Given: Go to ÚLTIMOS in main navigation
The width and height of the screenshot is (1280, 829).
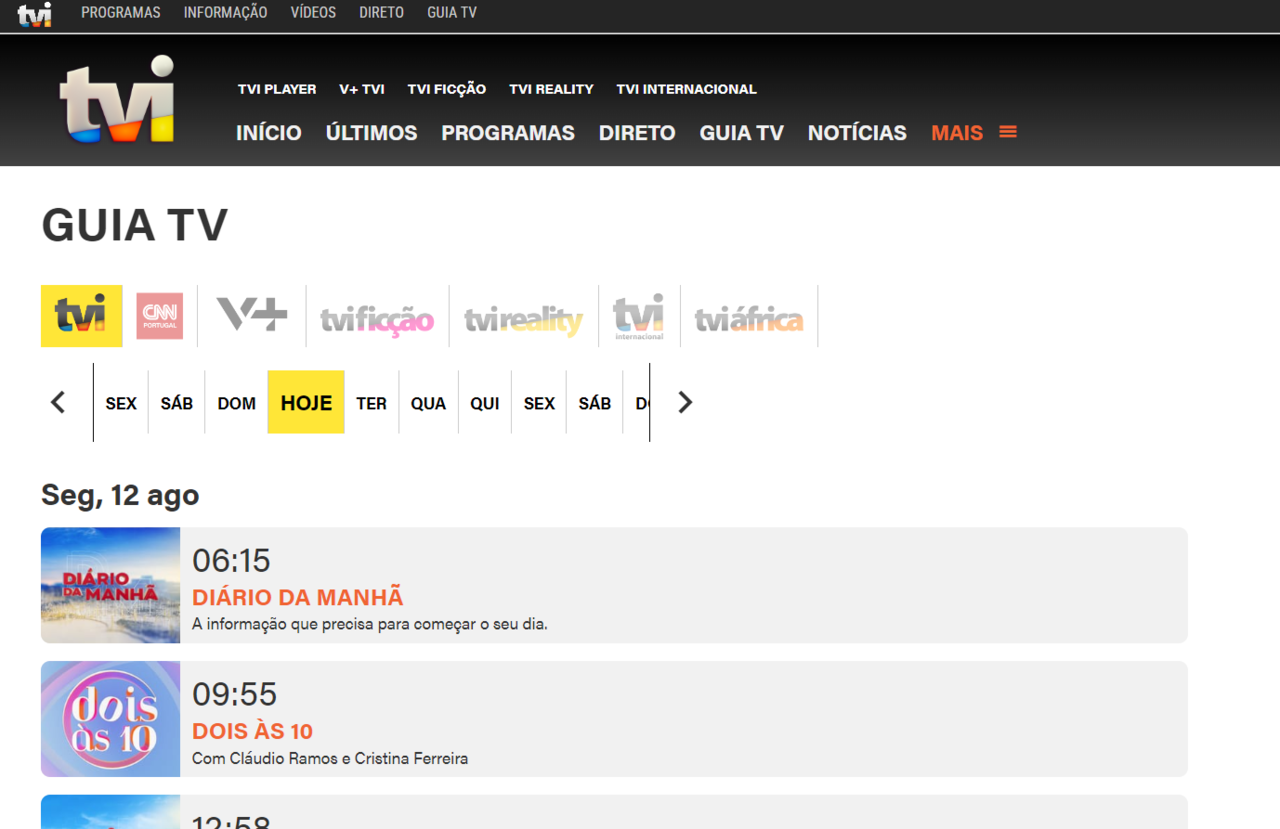Looking at the screenshot, I should click(372, 133).
